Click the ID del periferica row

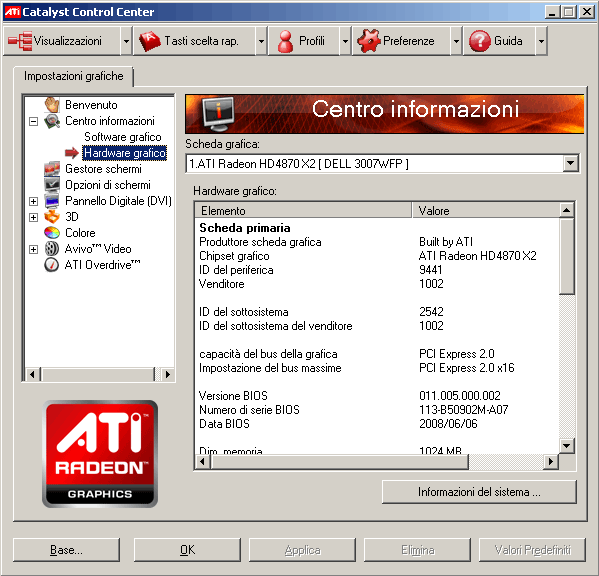coord(377,270)
